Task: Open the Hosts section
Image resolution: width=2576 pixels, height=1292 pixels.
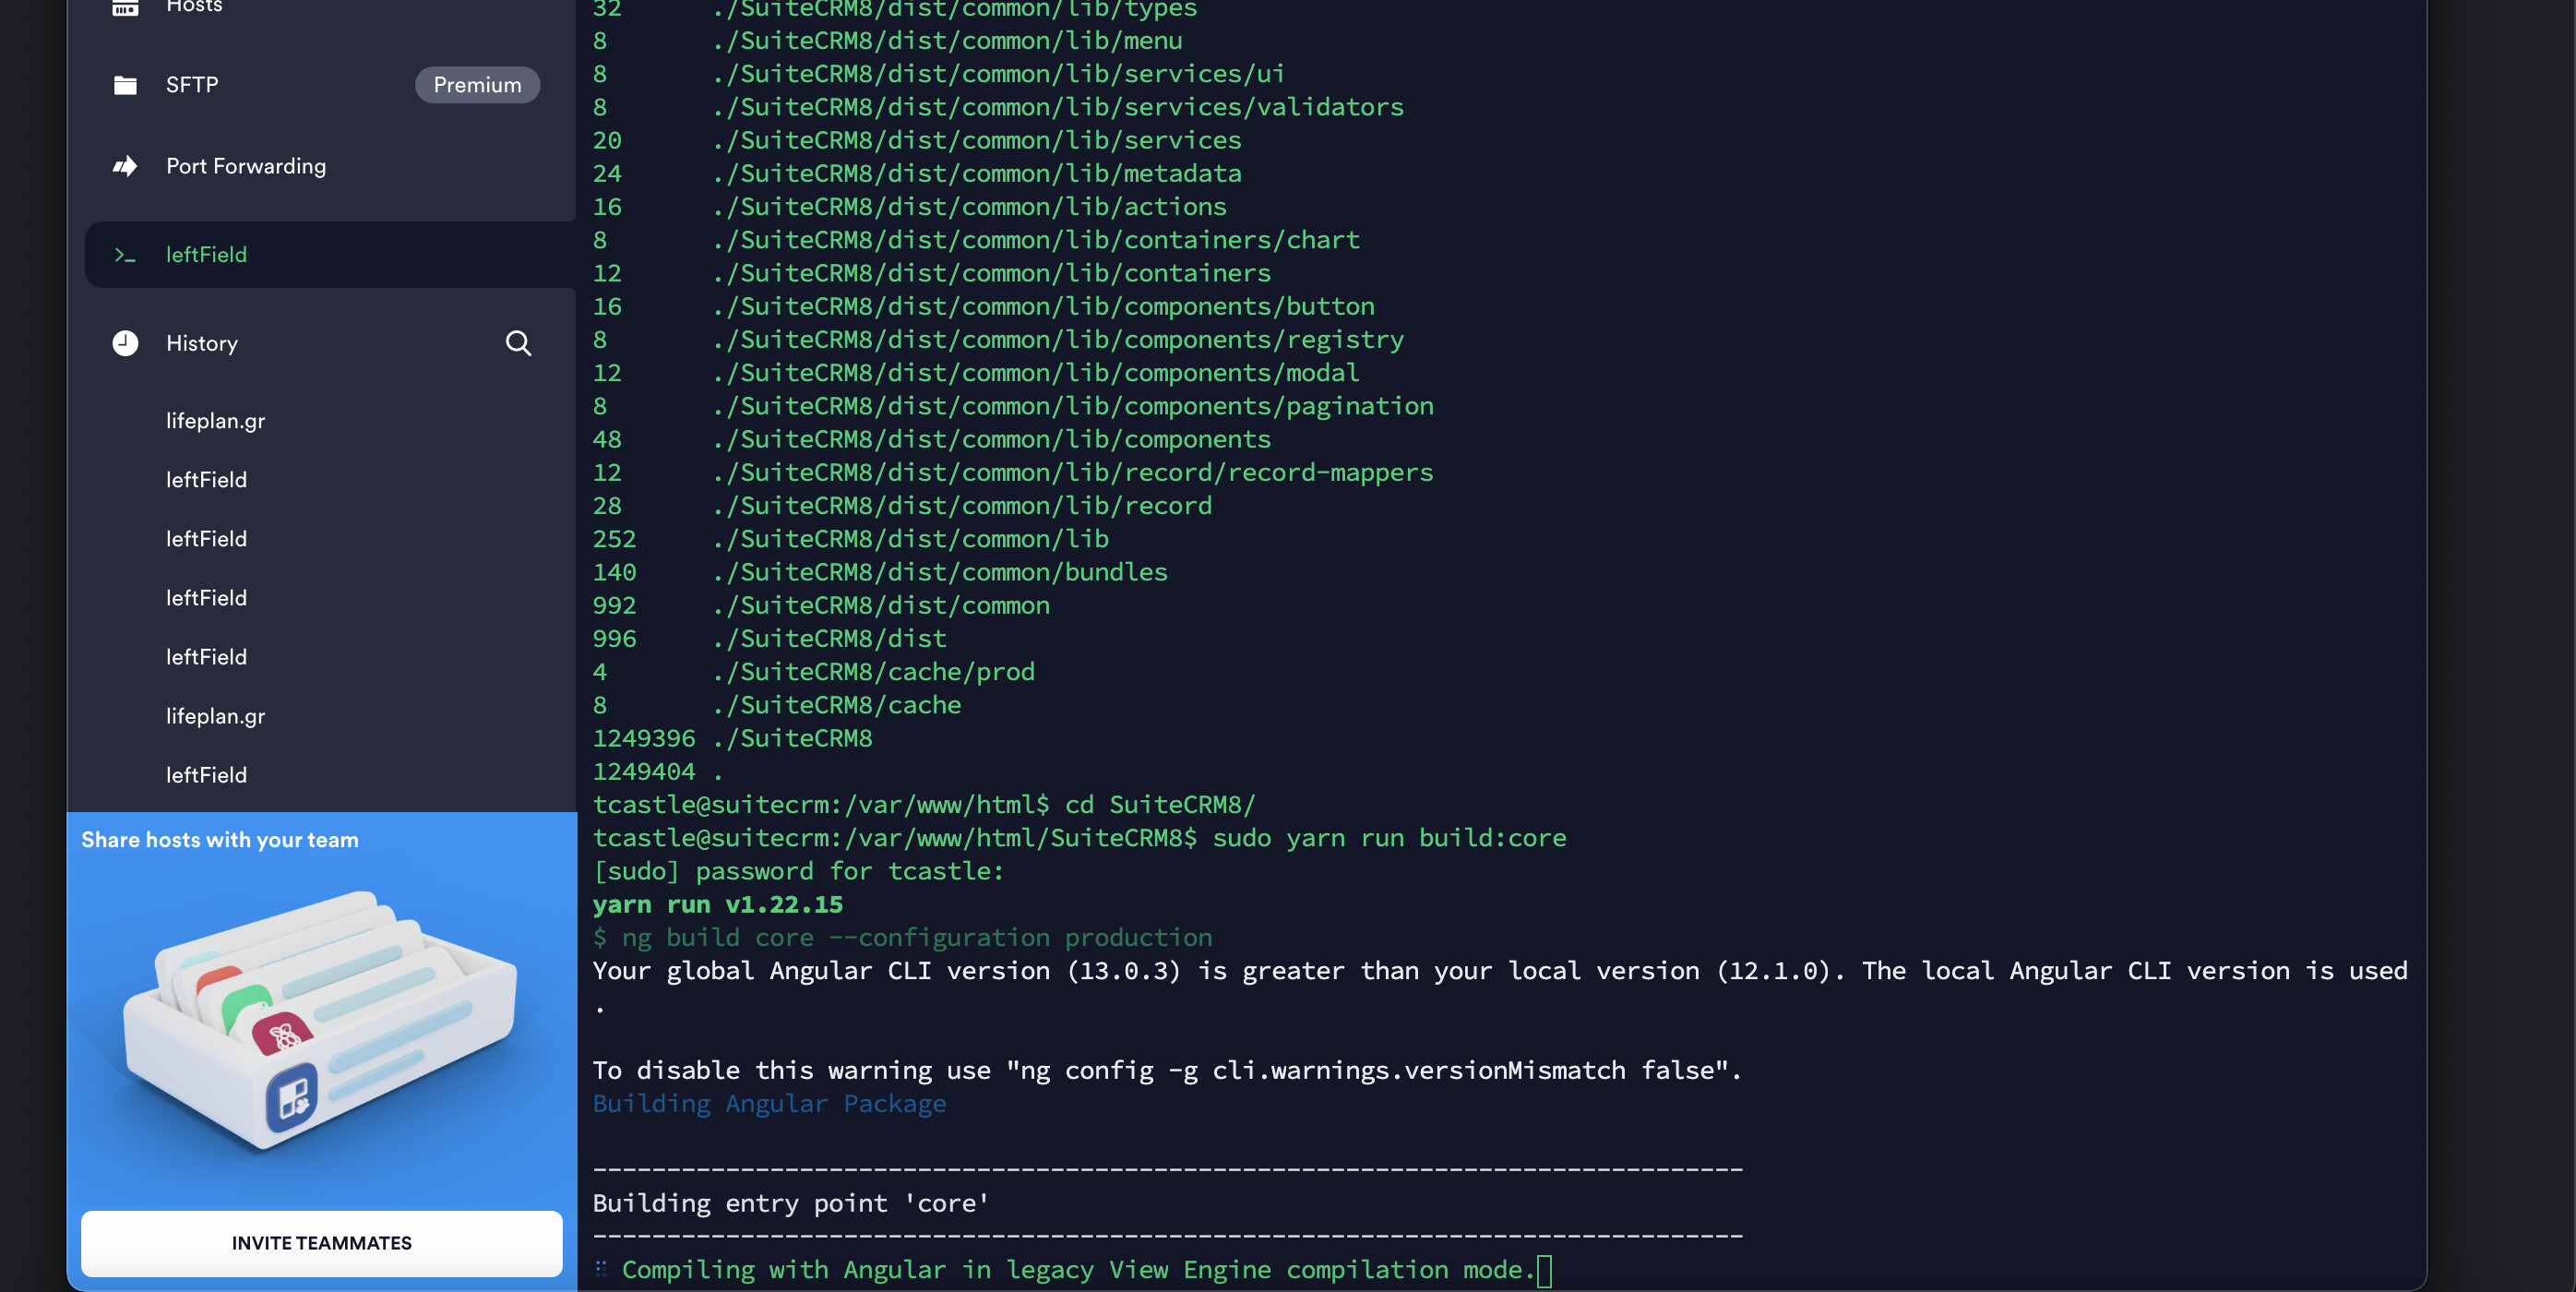Action: tap(194, 7)
